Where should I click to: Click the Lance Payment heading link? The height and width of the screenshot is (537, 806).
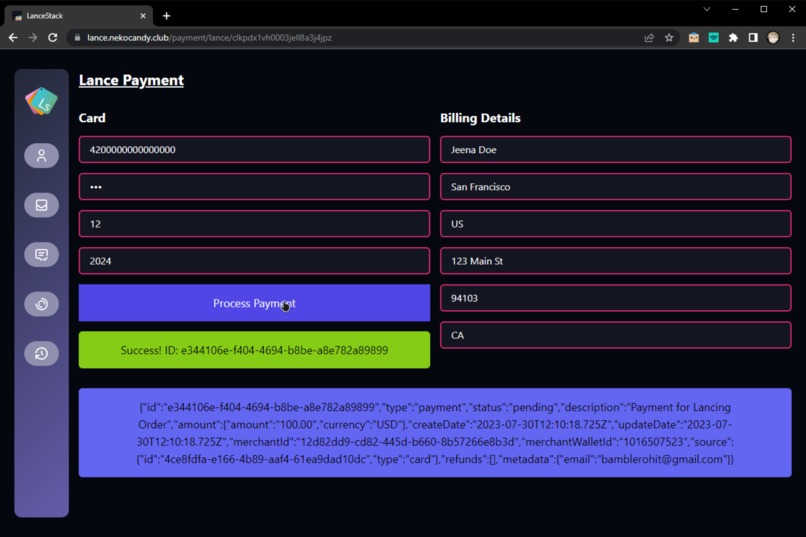pyautogui.click(x=131, y=80)
